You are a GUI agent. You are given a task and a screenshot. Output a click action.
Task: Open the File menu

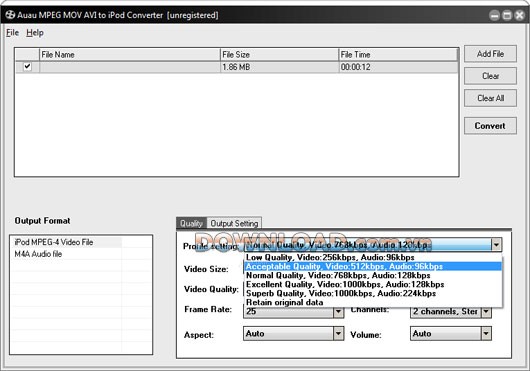[13, 33]
